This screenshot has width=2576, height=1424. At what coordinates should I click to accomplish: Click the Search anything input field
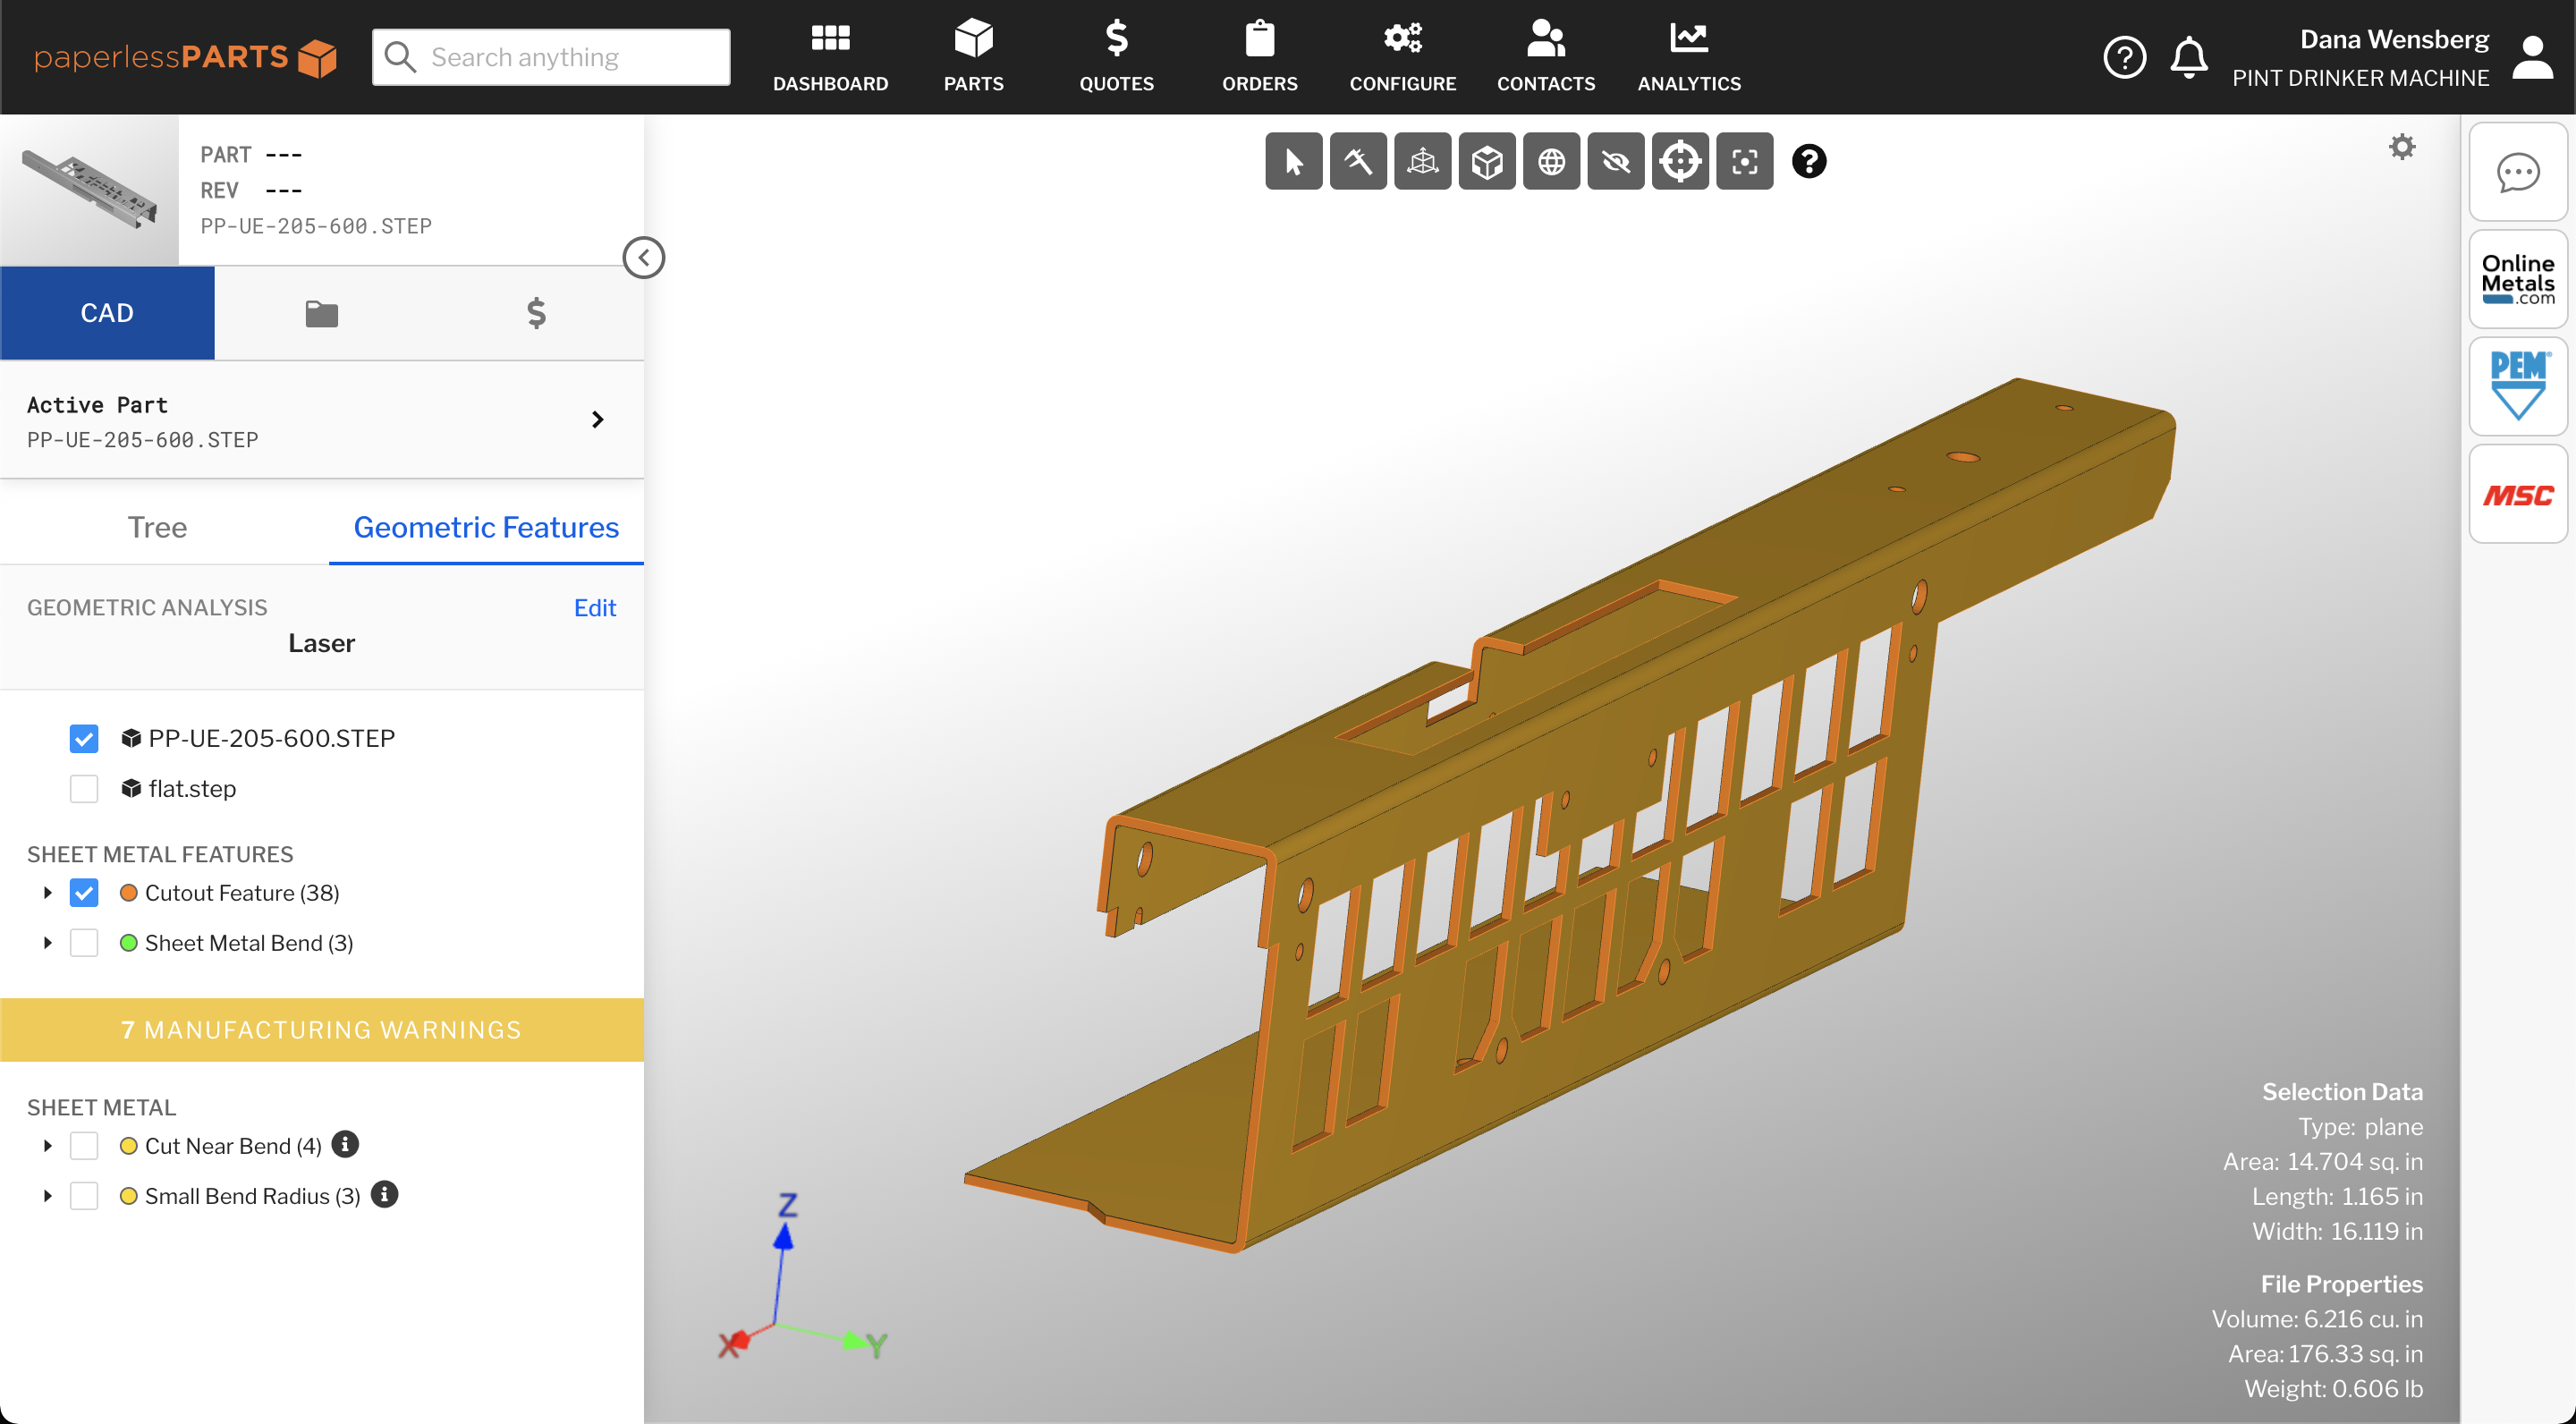(550, 57)
